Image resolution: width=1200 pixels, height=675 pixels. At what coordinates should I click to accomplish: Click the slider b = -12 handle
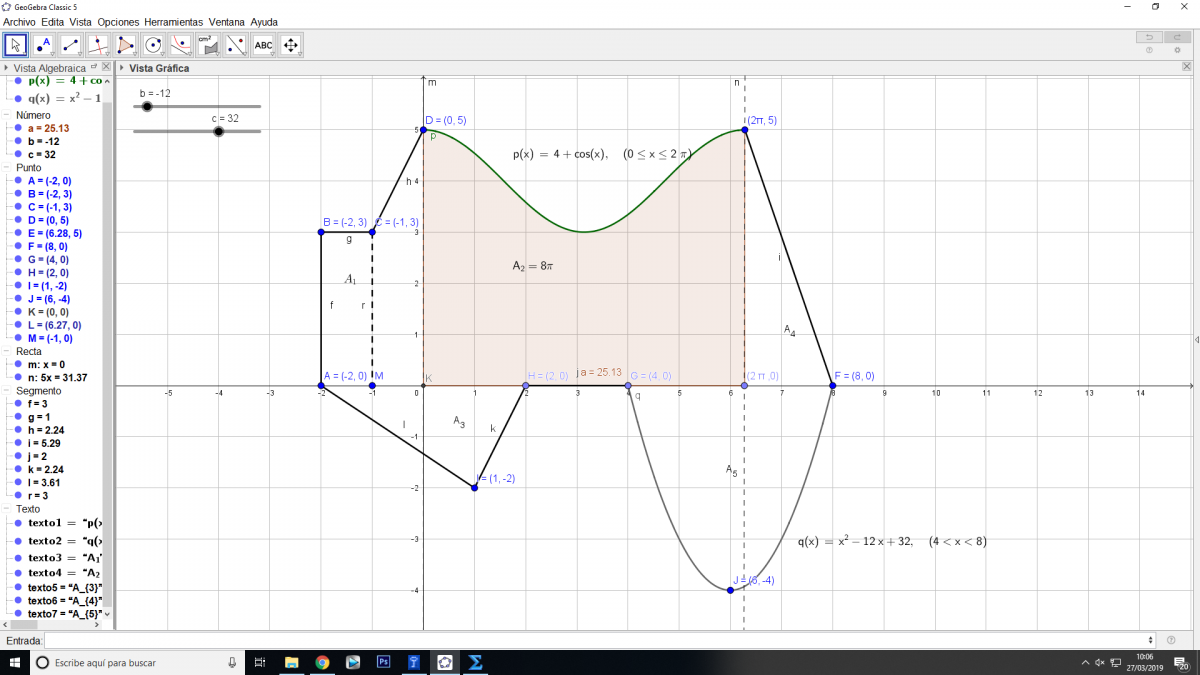point(147,106)
